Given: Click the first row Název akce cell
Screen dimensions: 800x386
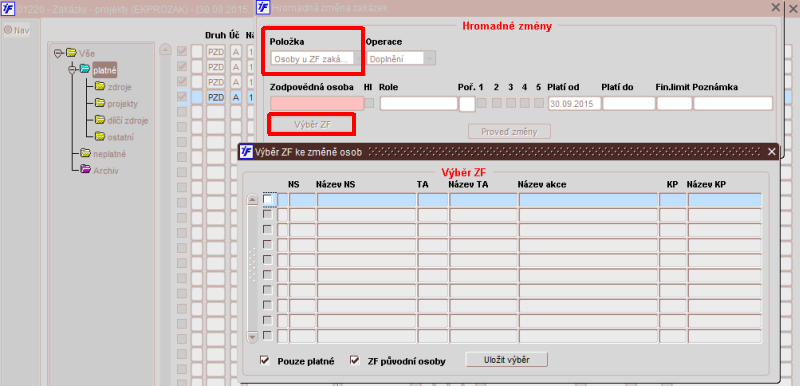Looking at the screenshot, I should click(x=588, y=199).
